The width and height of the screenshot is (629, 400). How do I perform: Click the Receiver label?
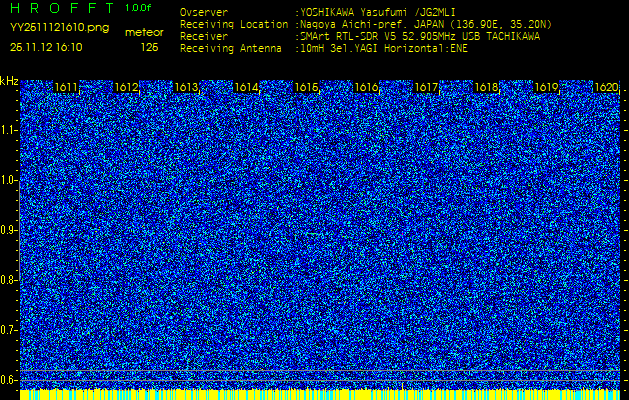[204, 37]
